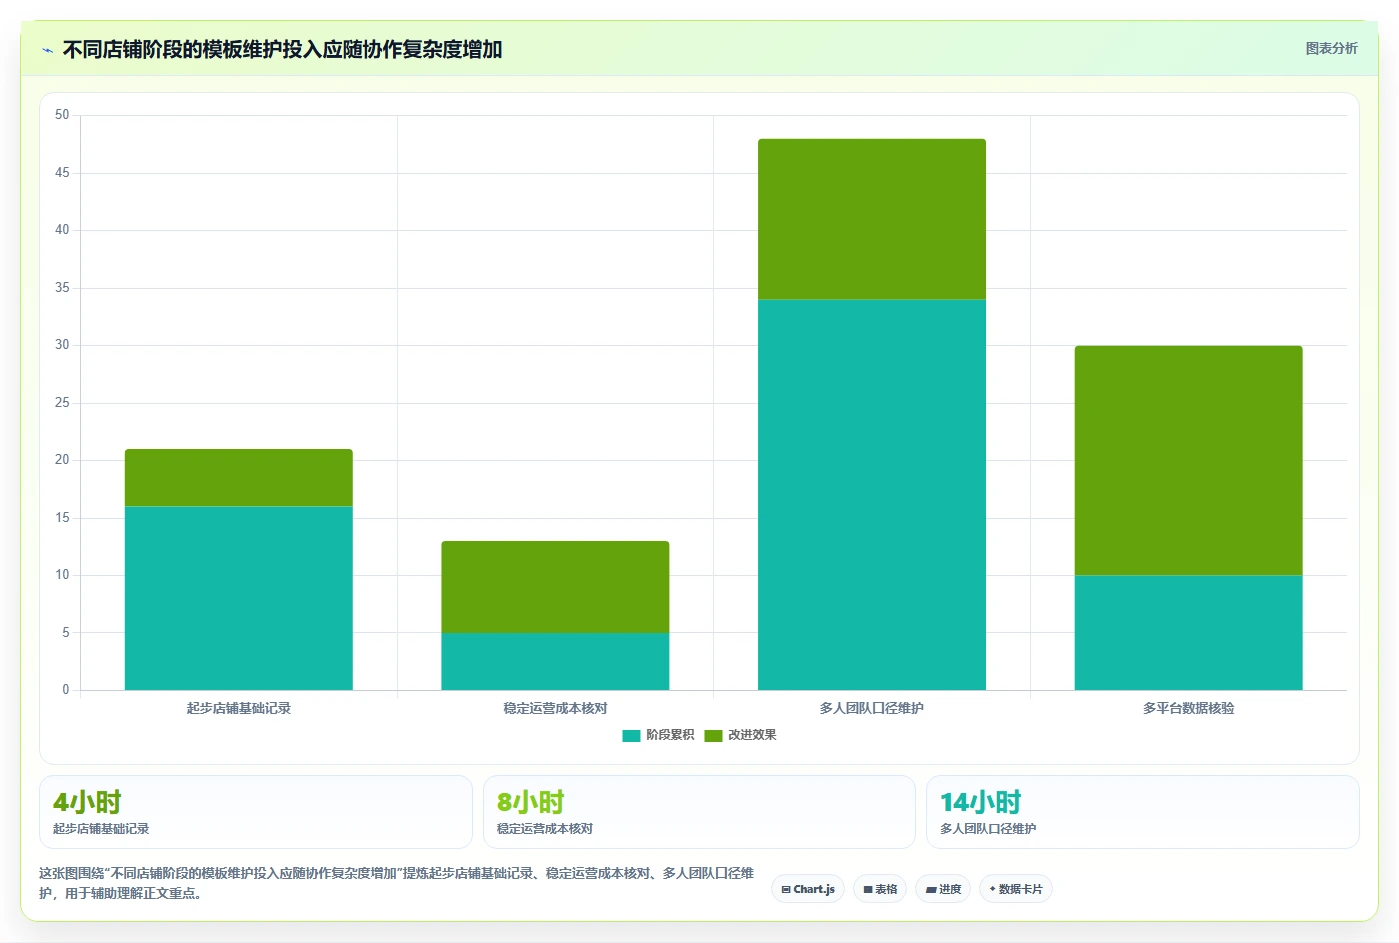Select the 数据卡片 tag chip

coord(1016,889)
